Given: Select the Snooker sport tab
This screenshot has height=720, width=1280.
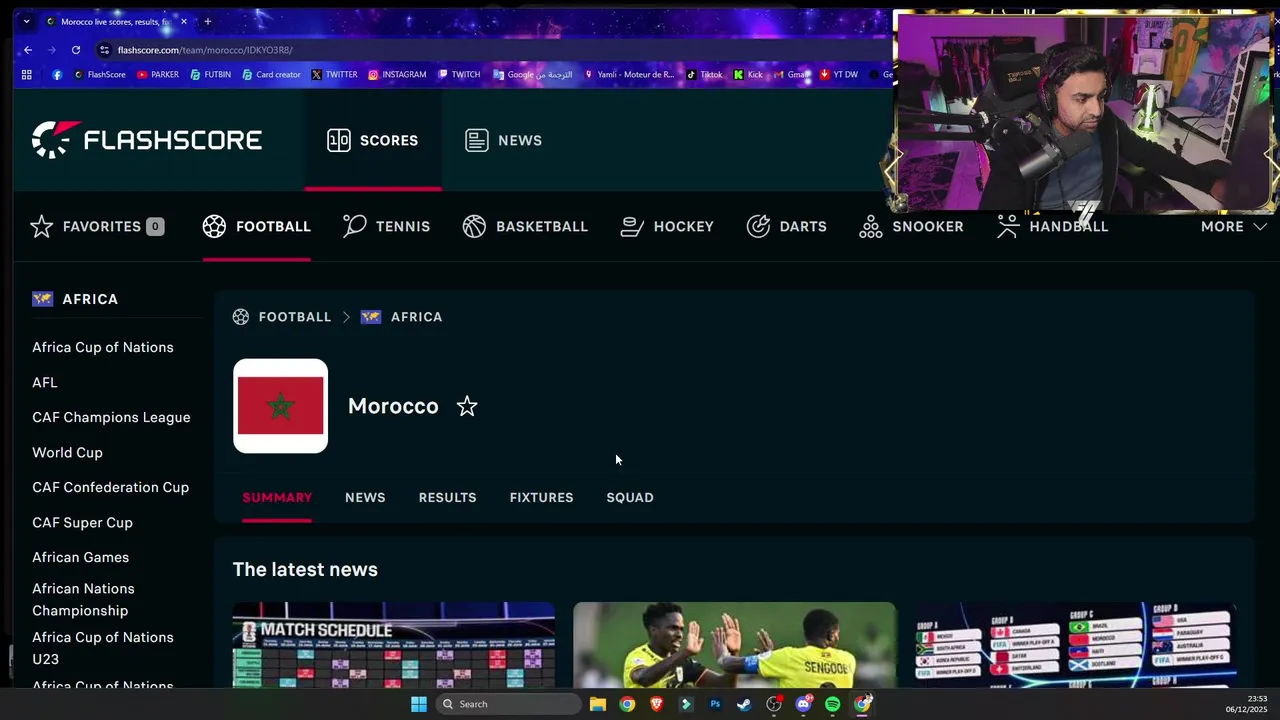Looking at the screenshot, I should [911, 227].
